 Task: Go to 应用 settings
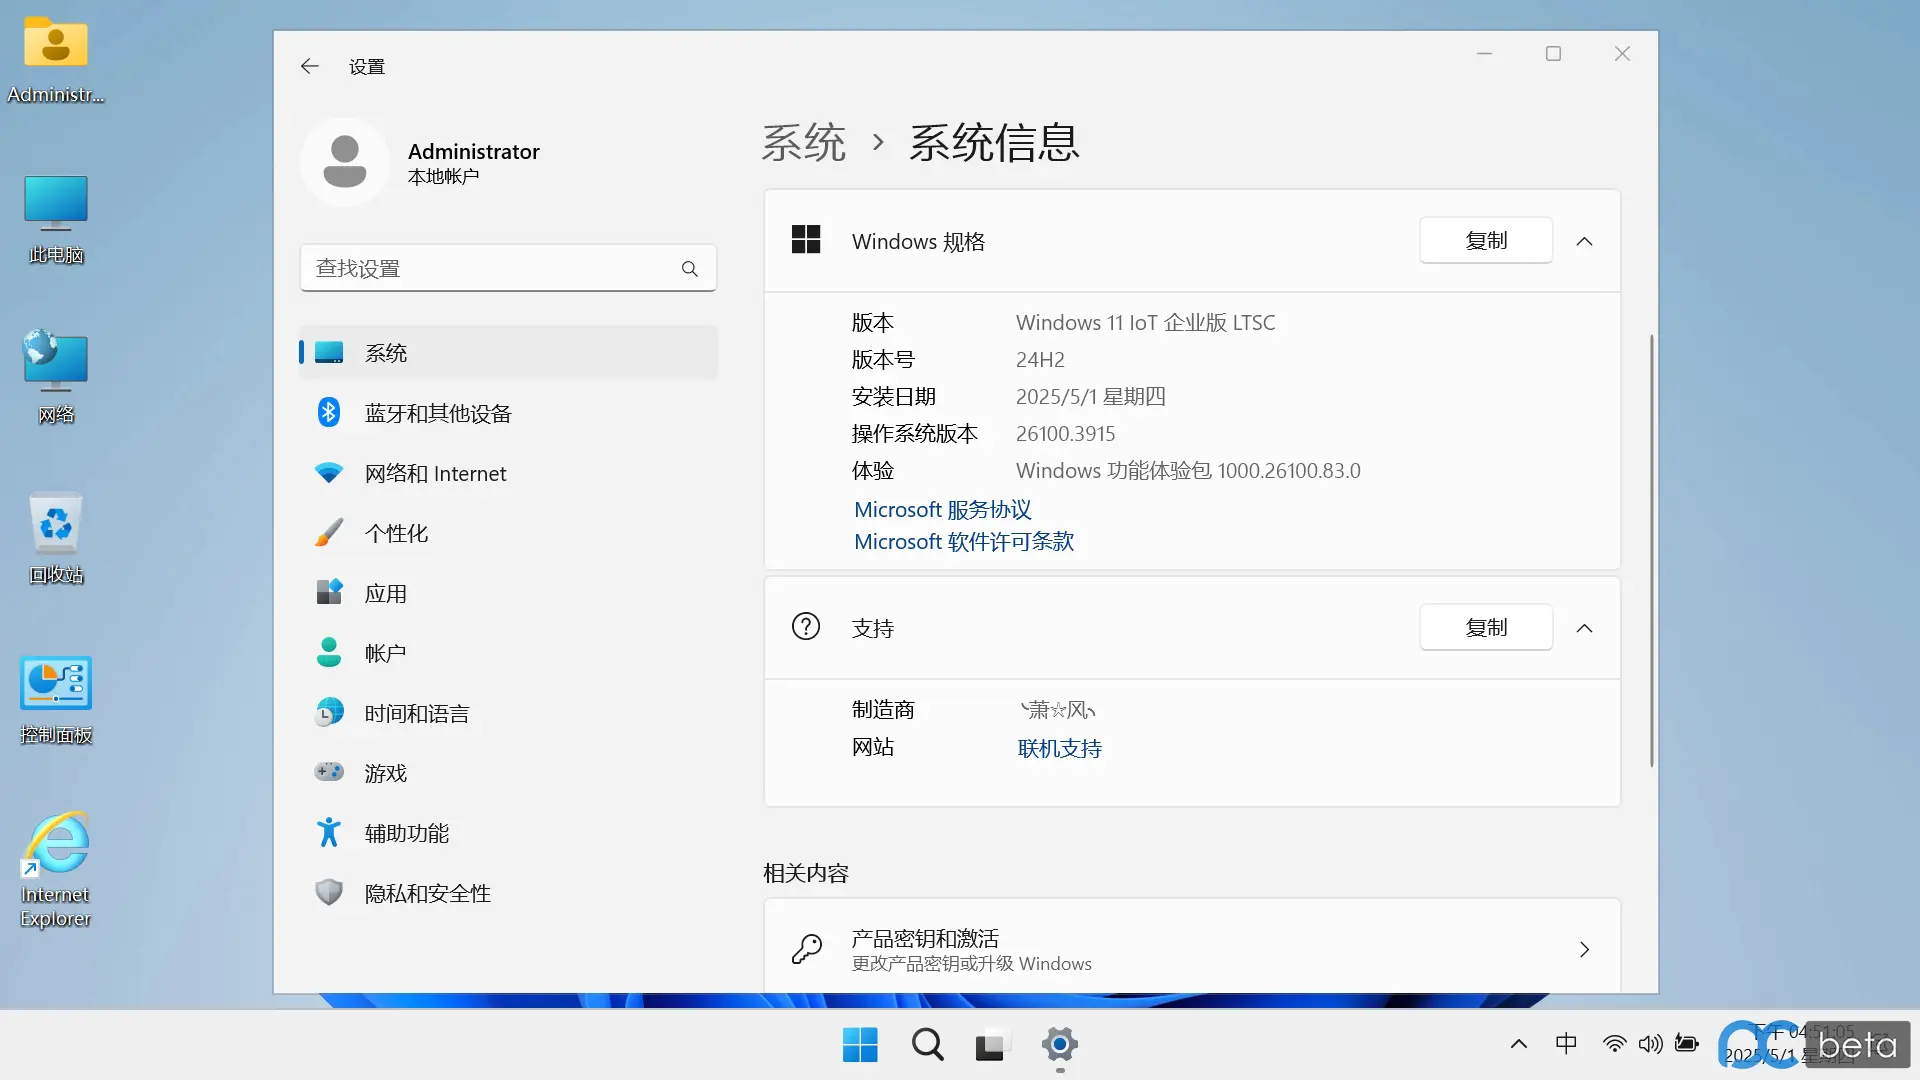(508, 593)
